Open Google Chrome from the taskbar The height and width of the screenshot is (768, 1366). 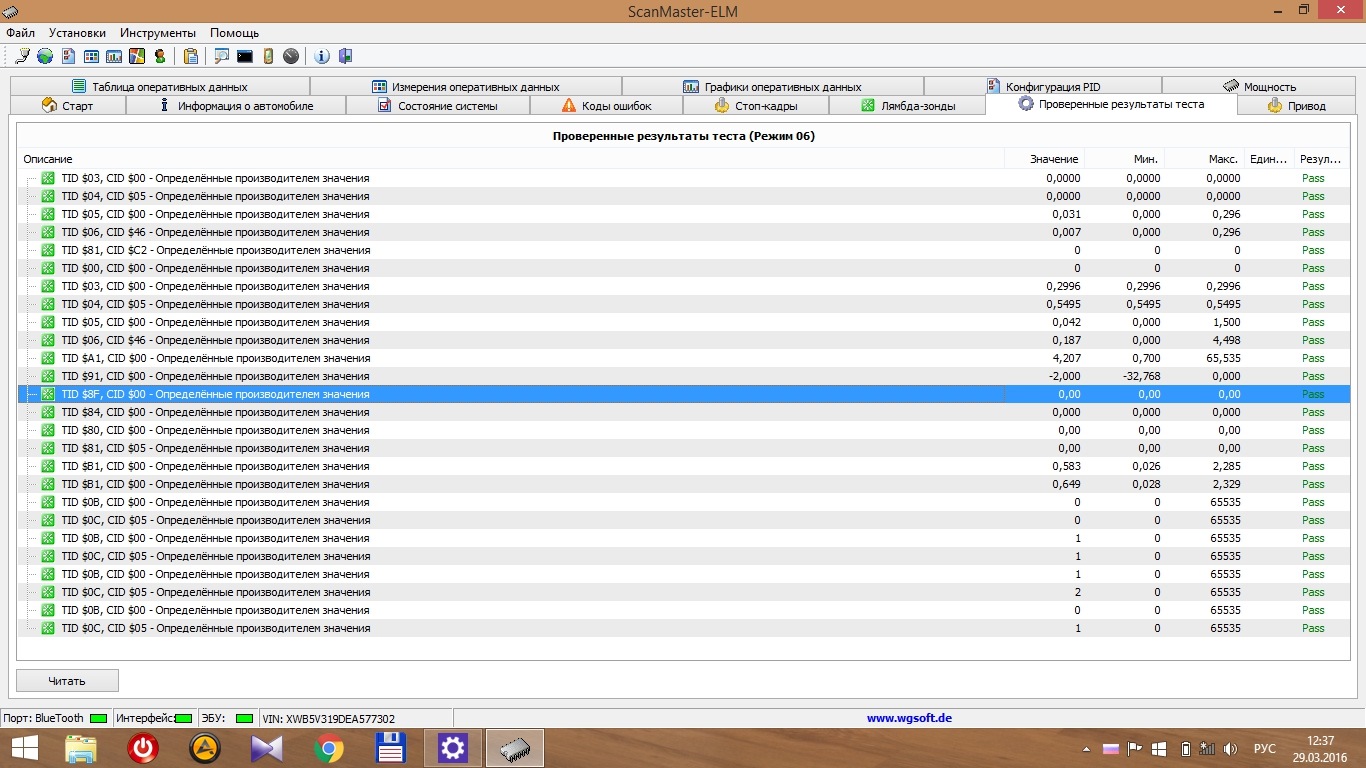pyautogui.click(x=329, y=748)
